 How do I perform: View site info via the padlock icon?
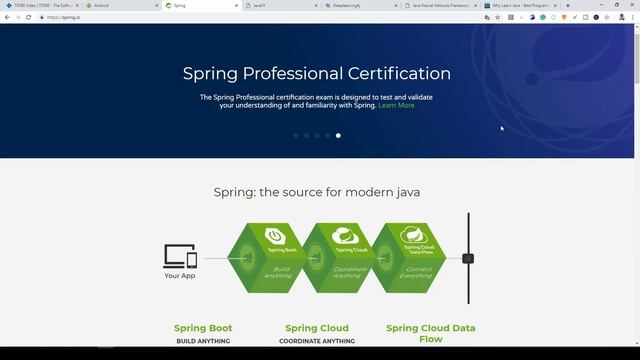click(42, 18)
